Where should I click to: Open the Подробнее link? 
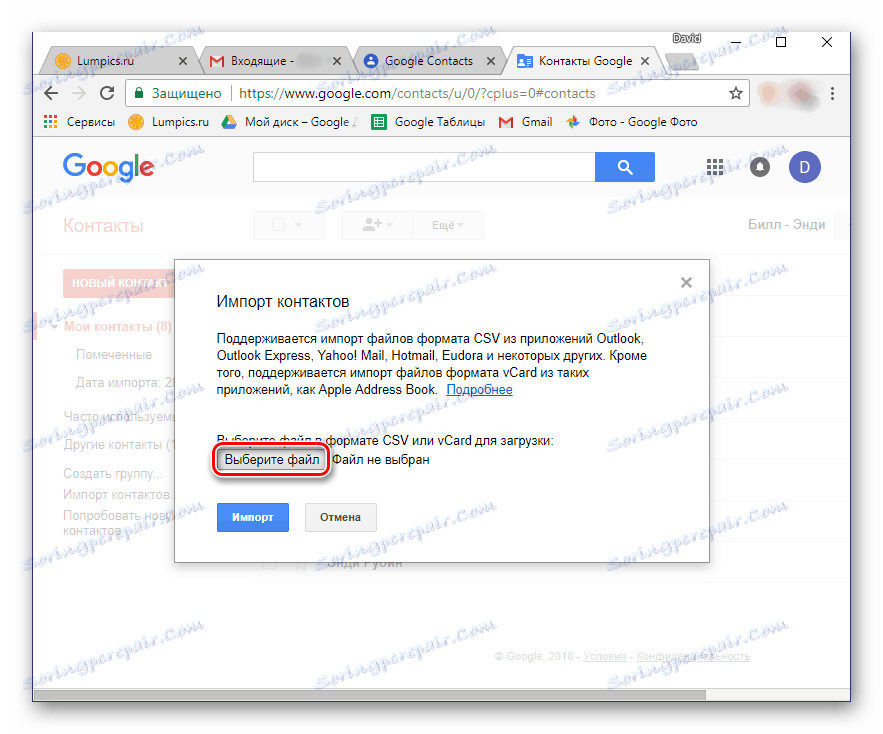(x=479, y=389)
